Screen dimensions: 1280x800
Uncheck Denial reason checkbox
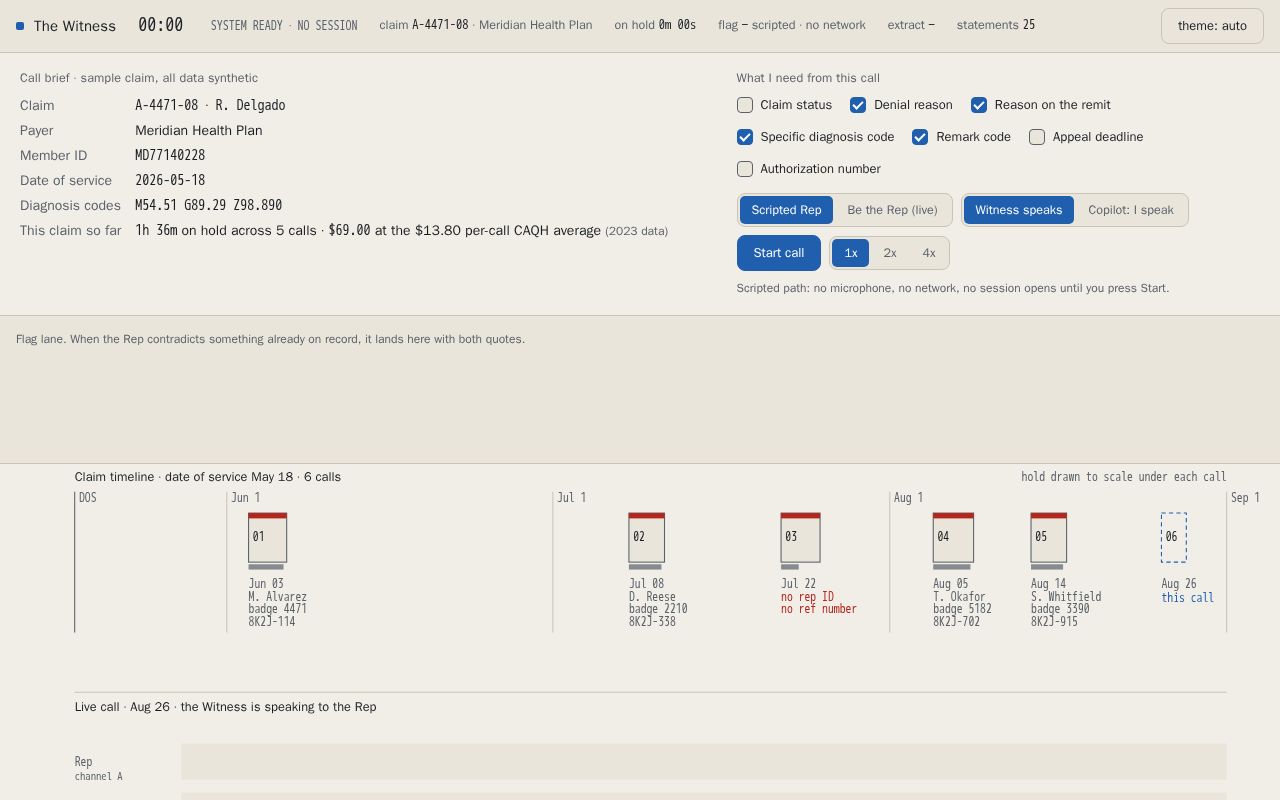pos(858,105)
